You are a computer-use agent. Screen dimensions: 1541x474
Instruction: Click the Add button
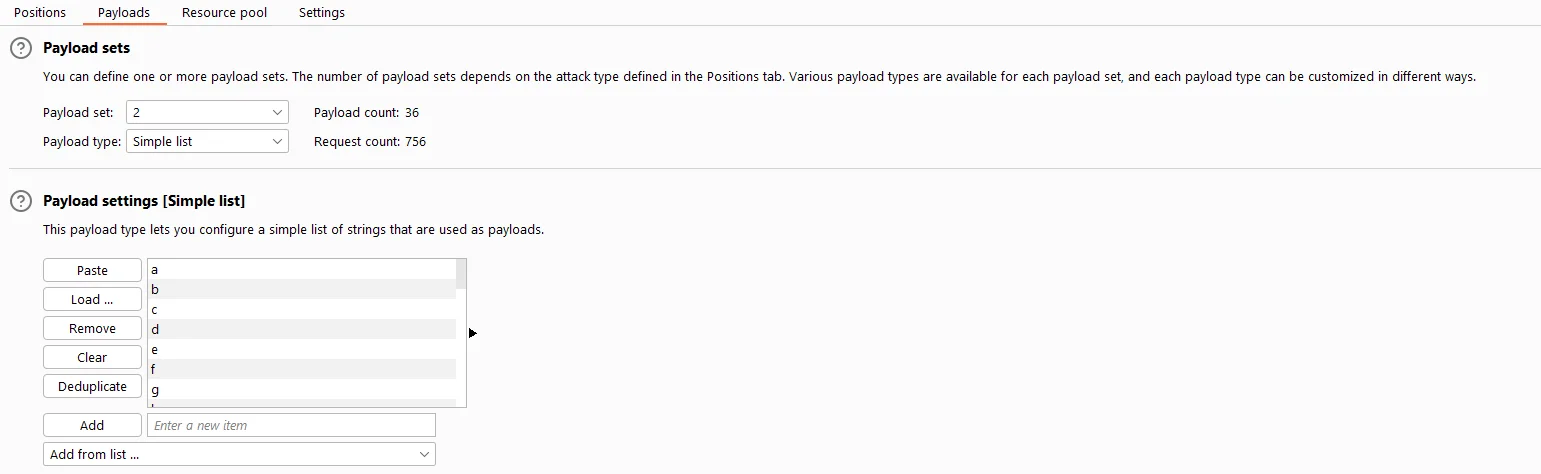(x=92, y=425)
